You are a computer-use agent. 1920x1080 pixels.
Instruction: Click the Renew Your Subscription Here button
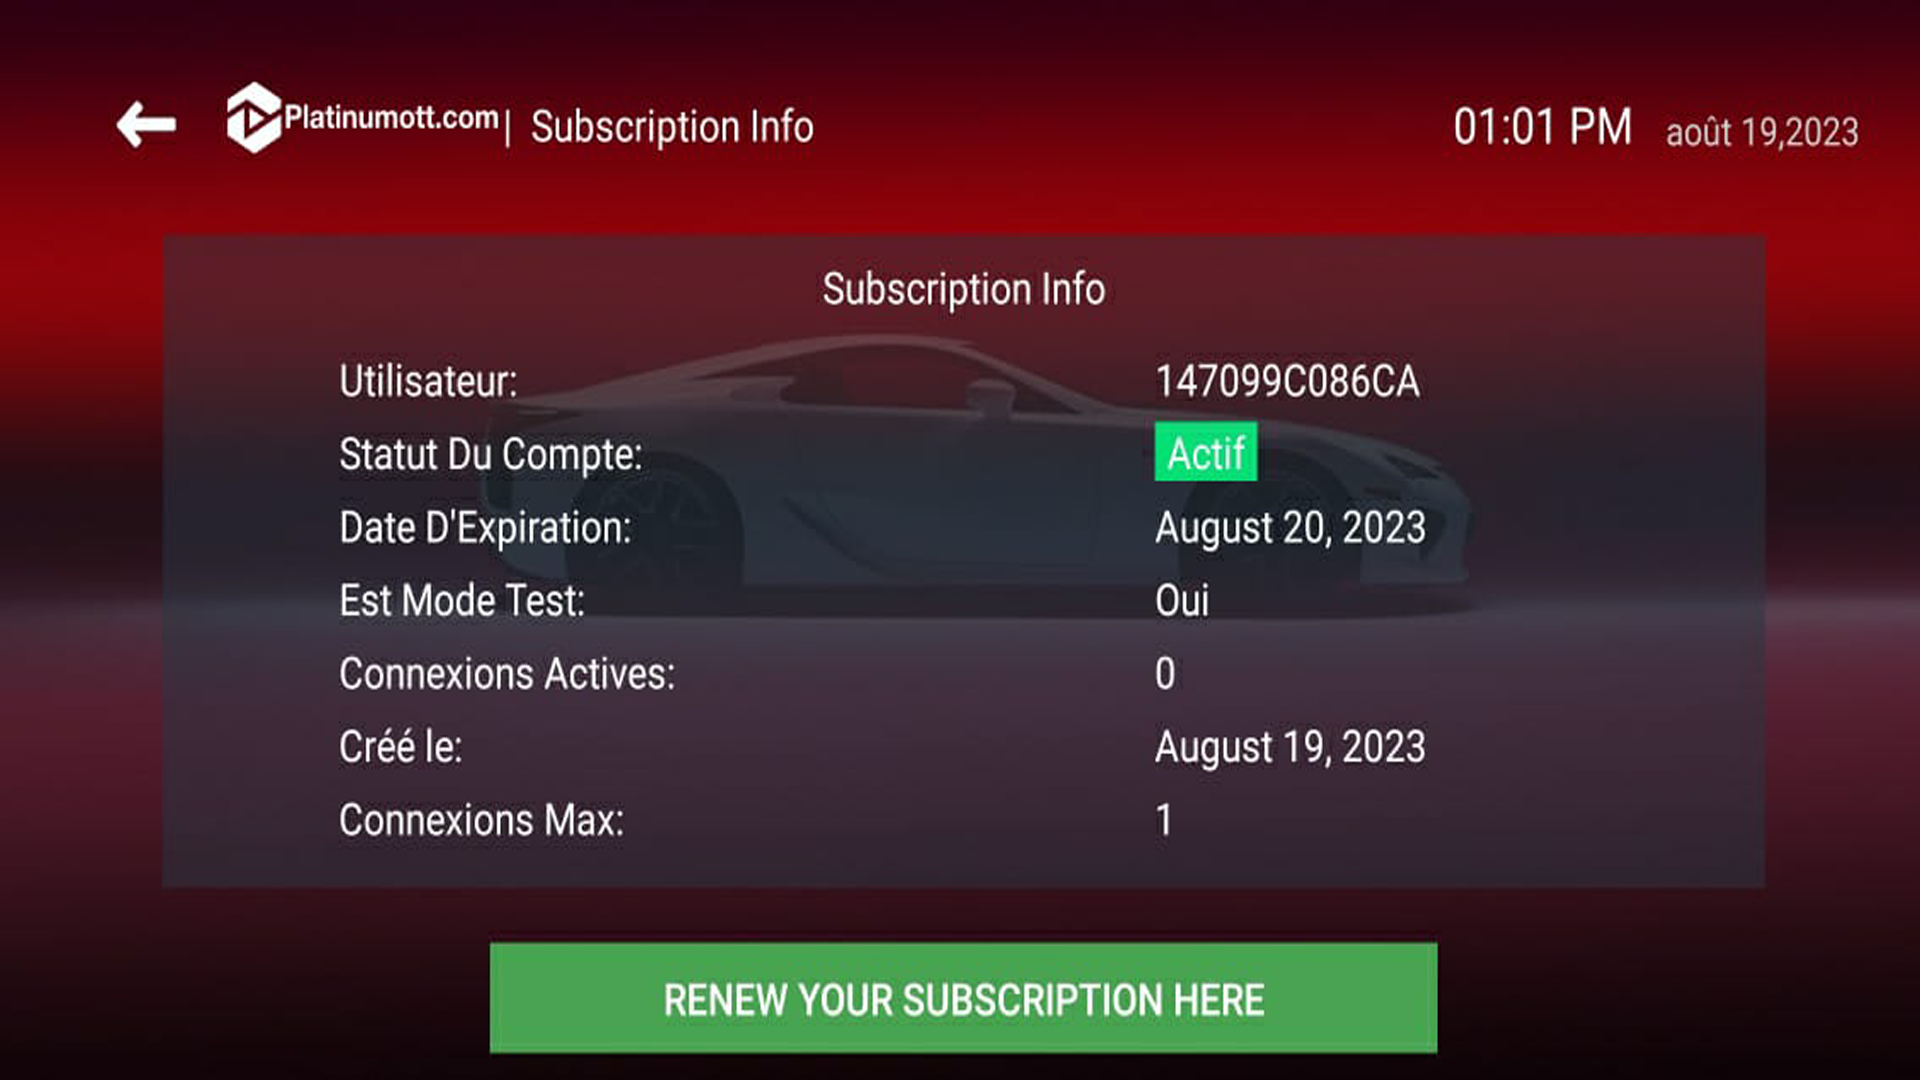tap(964, 998)
